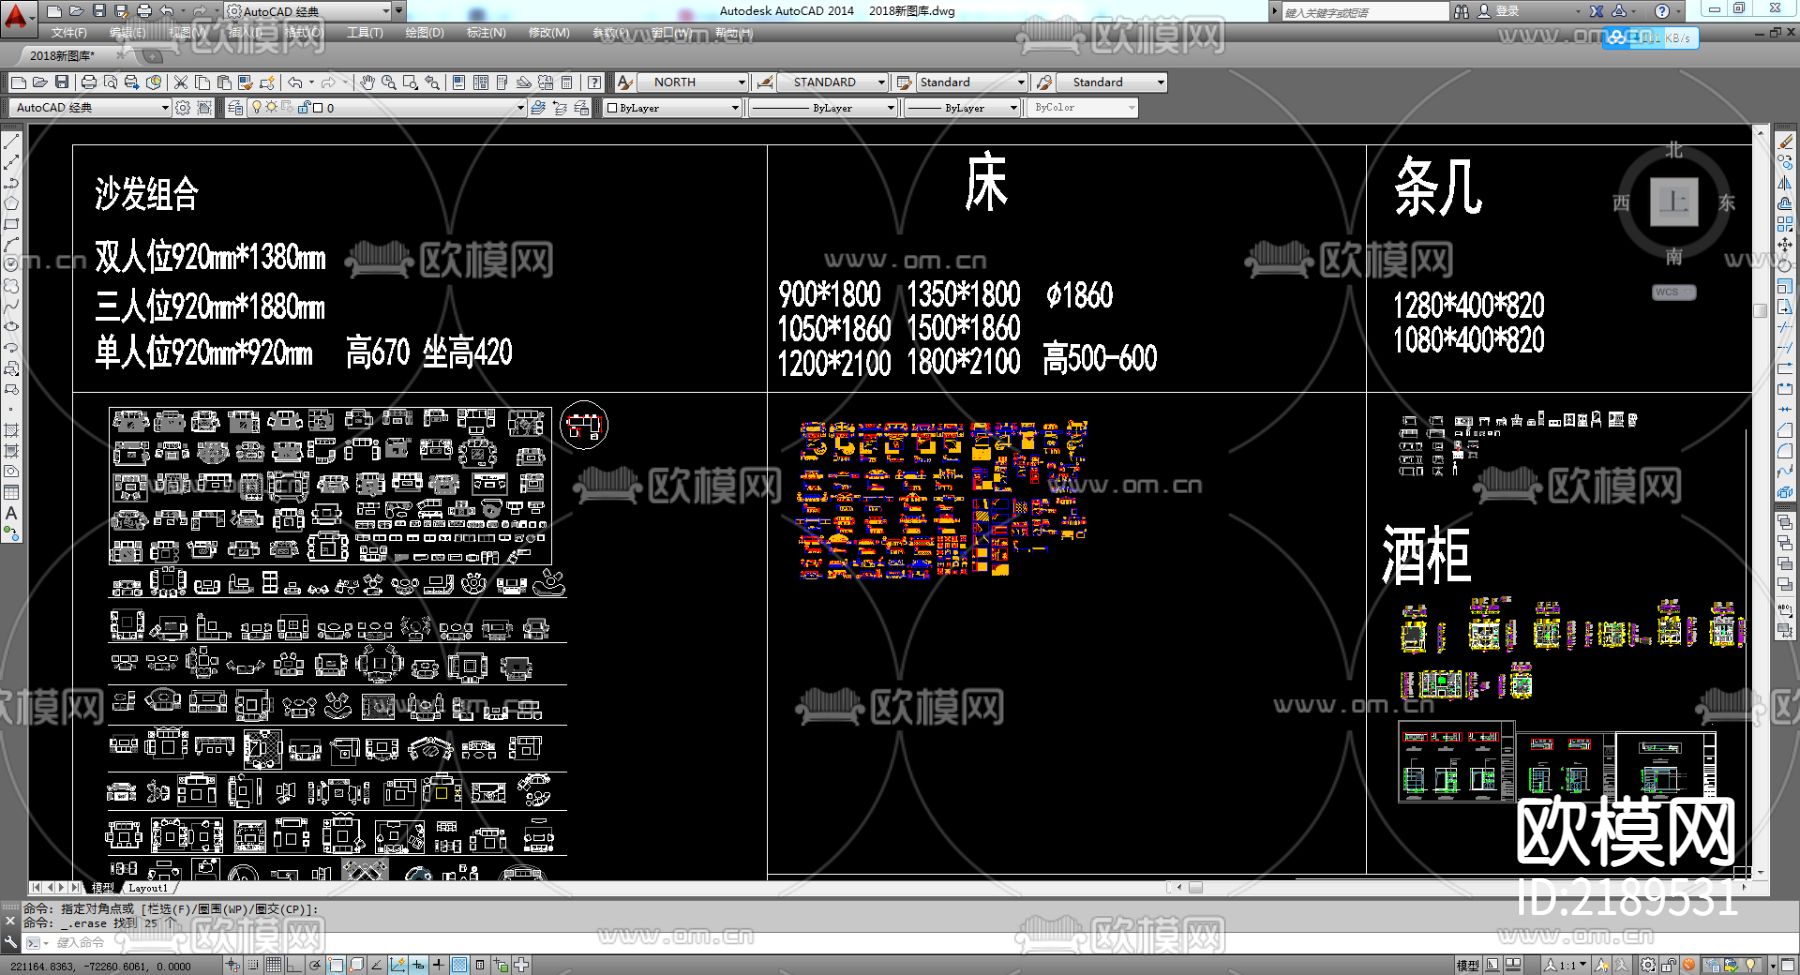Image resolution: width=1800 pixels, height=975 pixels.
Task: Select the Line tool in draw toolbar
Action: [x=12, y=142]
